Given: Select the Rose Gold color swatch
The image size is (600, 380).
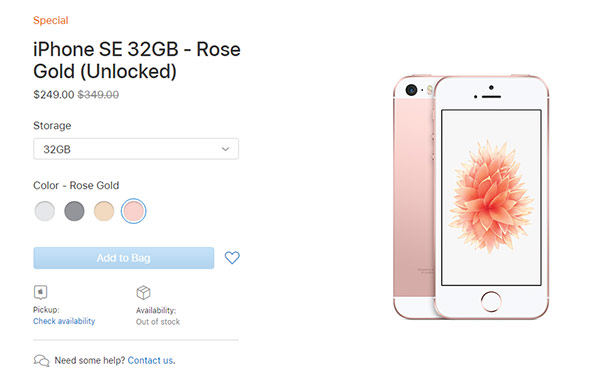Looking at the screenshot, I should (x=133, y=211).
